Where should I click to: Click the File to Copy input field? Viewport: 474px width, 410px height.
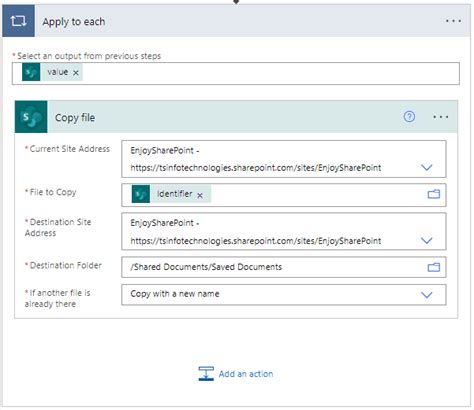point(284,195)
